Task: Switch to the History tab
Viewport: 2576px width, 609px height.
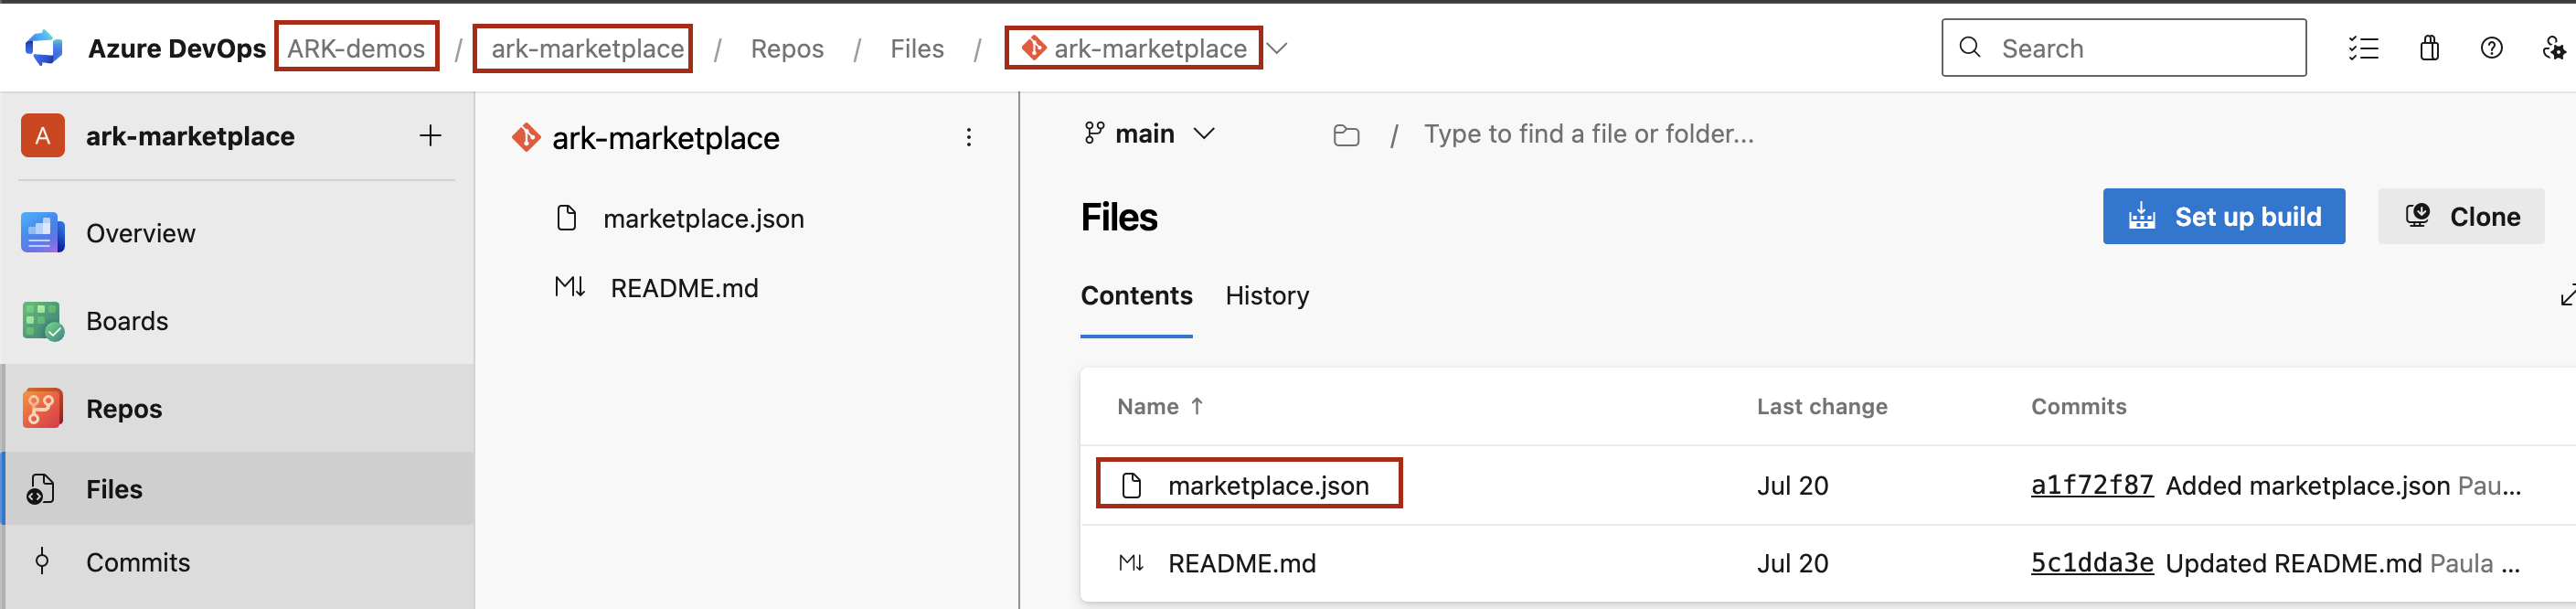Action: click(1267, 296)
